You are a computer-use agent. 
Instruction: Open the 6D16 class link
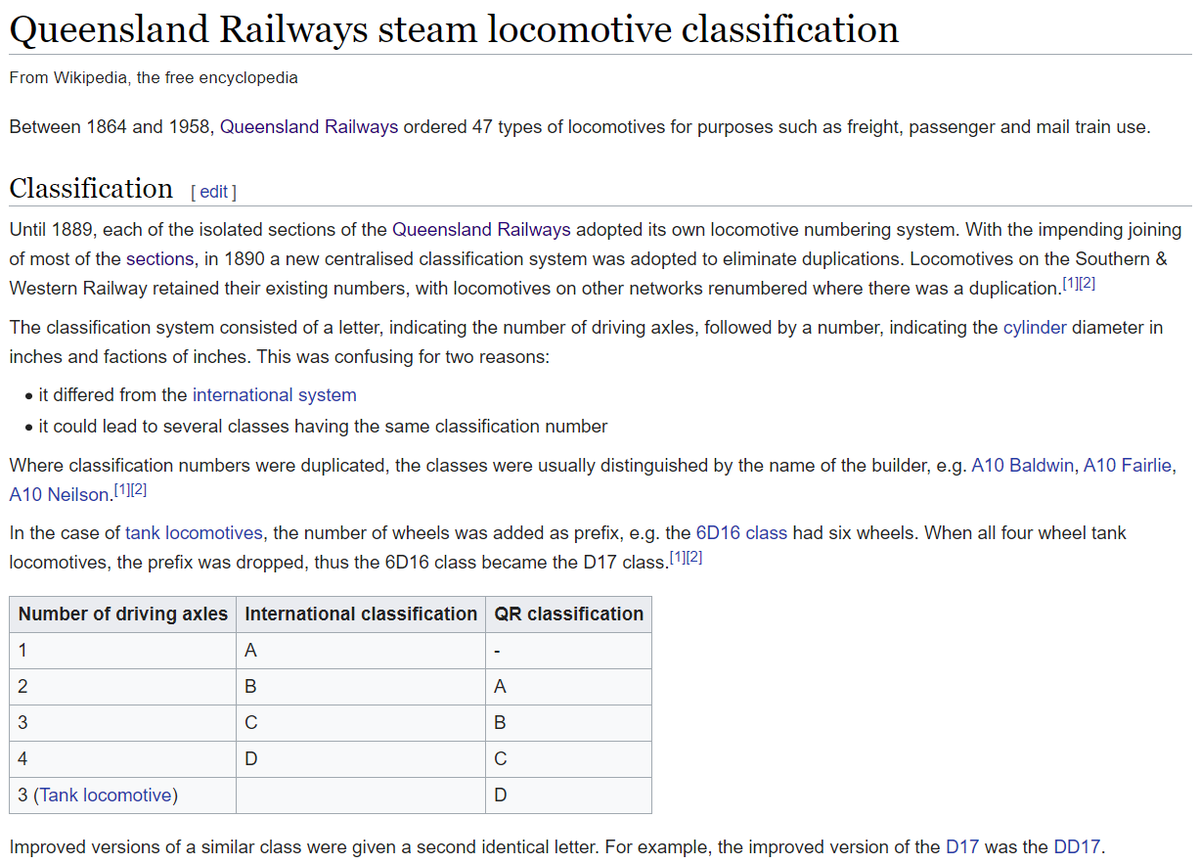pyautogui.click(x=741, y=533)
